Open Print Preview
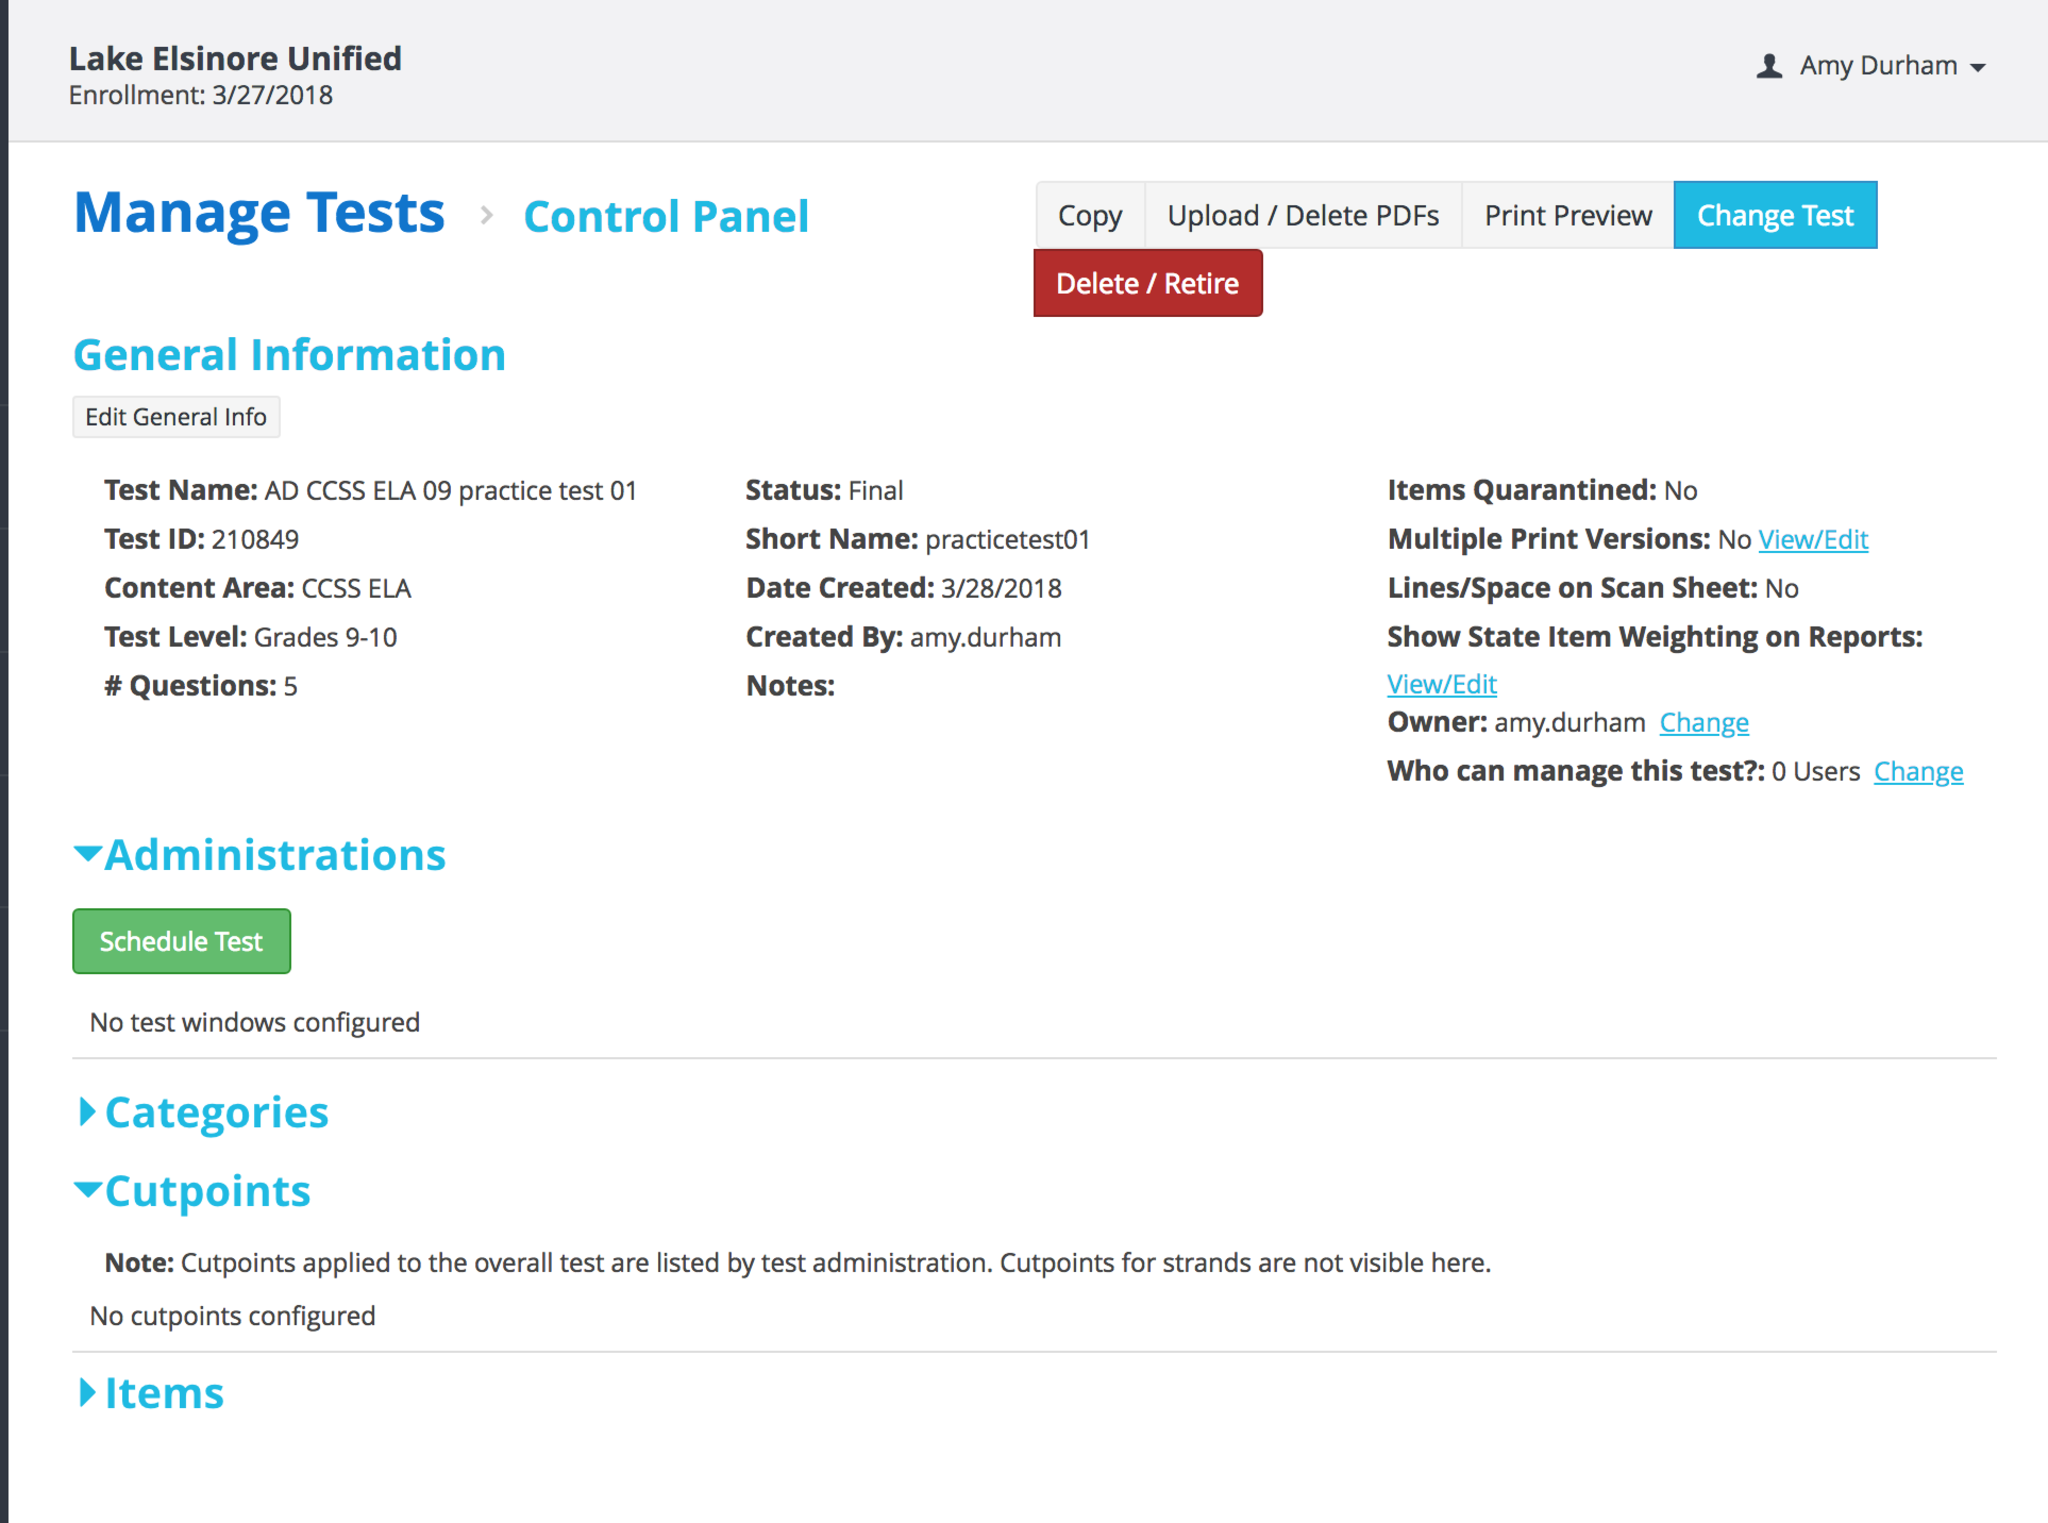 click(x=1567, y=215)
